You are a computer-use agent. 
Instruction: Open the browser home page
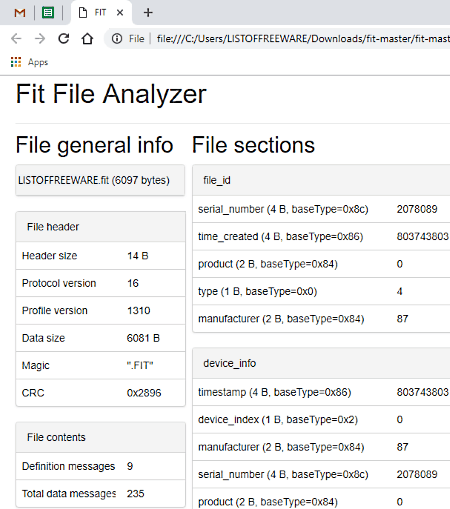pyautogui.click(x=87, y=39)
